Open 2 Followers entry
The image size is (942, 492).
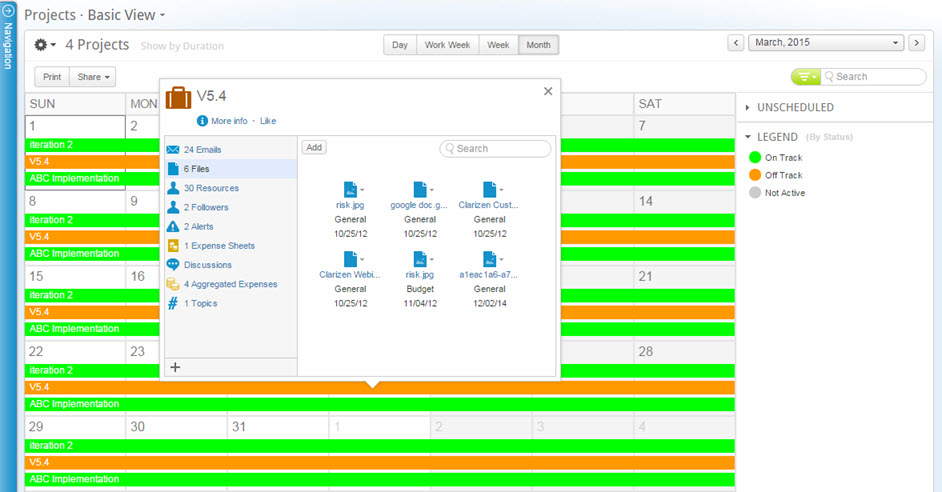pos(206,207)
